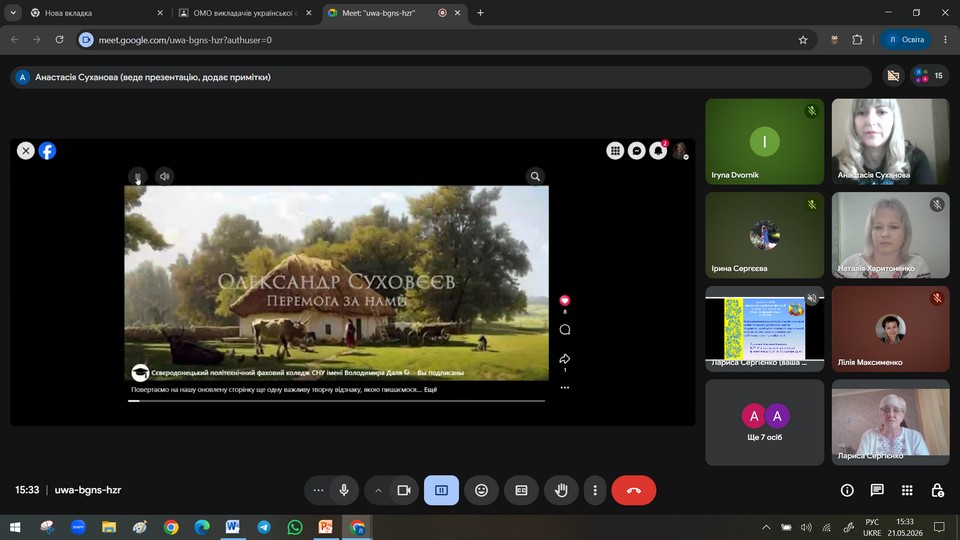Open chat with everyone panel
960x540 pixels.
[x=877, y=490]
